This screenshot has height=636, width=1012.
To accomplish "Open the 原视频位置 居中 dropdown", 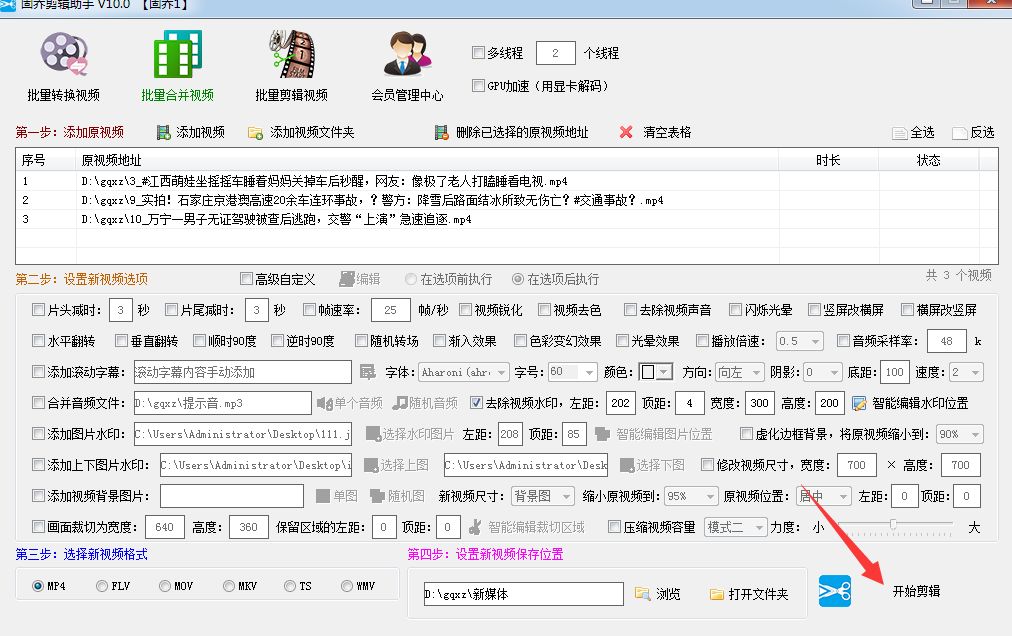I will point(824,496).
